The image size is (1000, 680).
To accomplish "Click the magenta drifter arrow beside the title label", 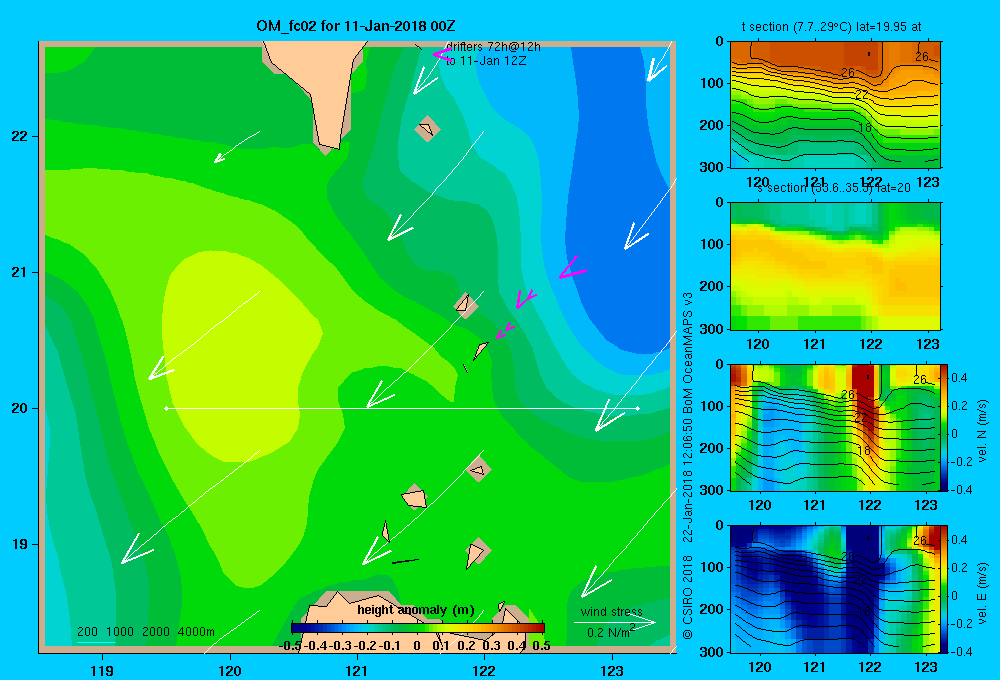I will point(441,54).
